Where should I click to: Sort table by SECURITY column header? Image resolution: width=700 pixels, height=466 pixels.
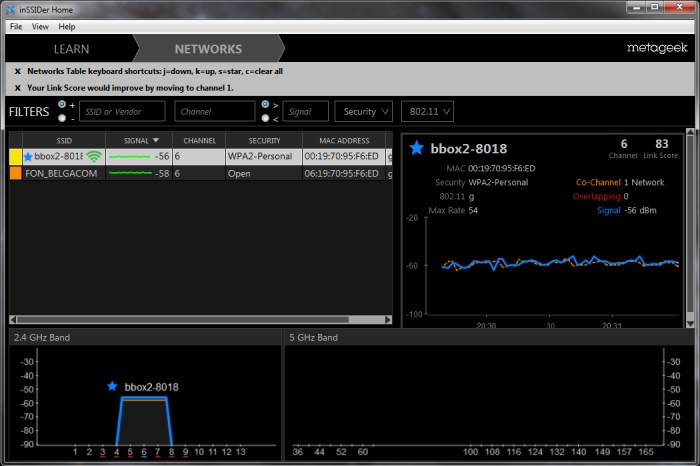point(264,141)
